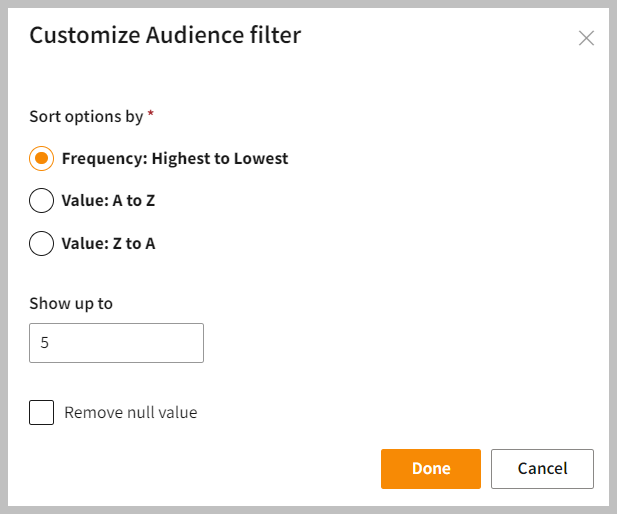Enable the Remove null value checkbox
Image resolution: width=617 pixels, height=514 pixels.
click(x=41, y=412)
